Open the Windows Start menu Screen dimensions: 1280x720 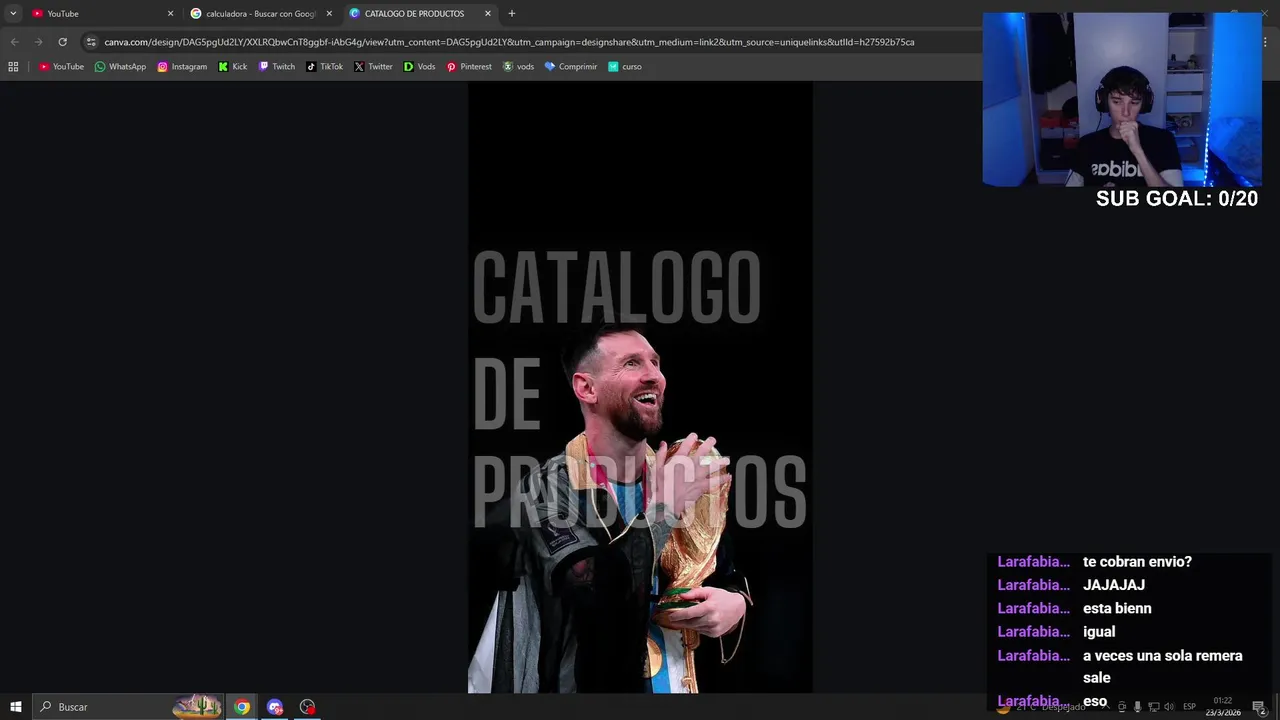pos(16,707)
